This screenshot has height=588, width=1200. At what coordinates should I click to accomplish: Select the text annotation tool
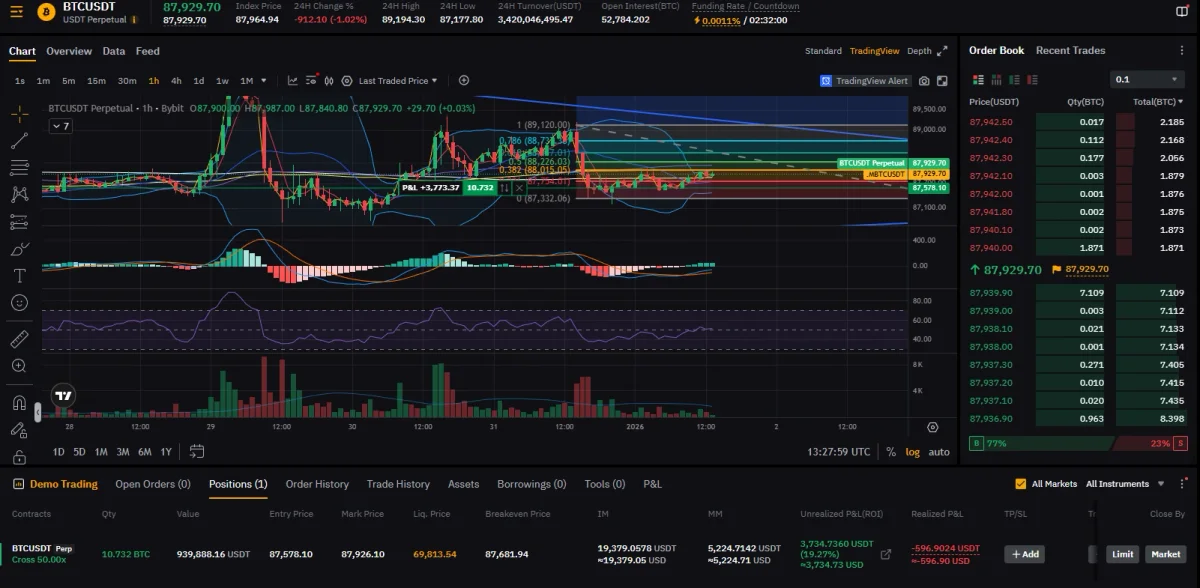(x=19, y=276)
